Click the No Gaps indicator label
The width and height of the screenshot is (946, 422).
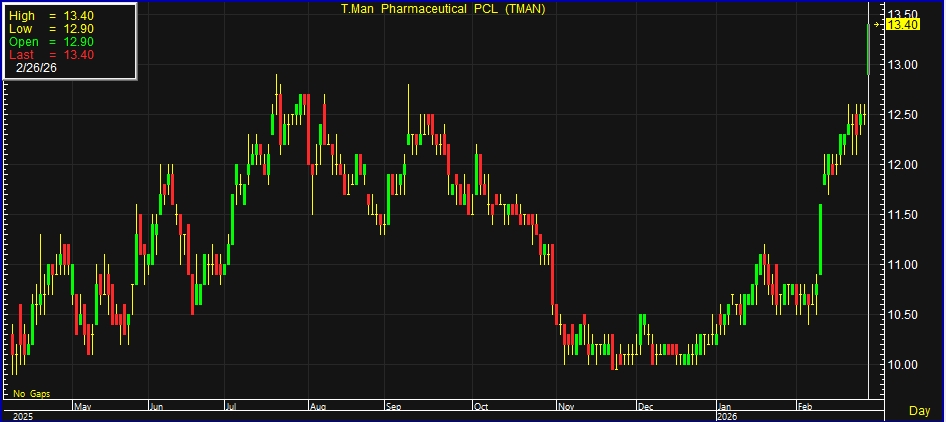[32, 395]
